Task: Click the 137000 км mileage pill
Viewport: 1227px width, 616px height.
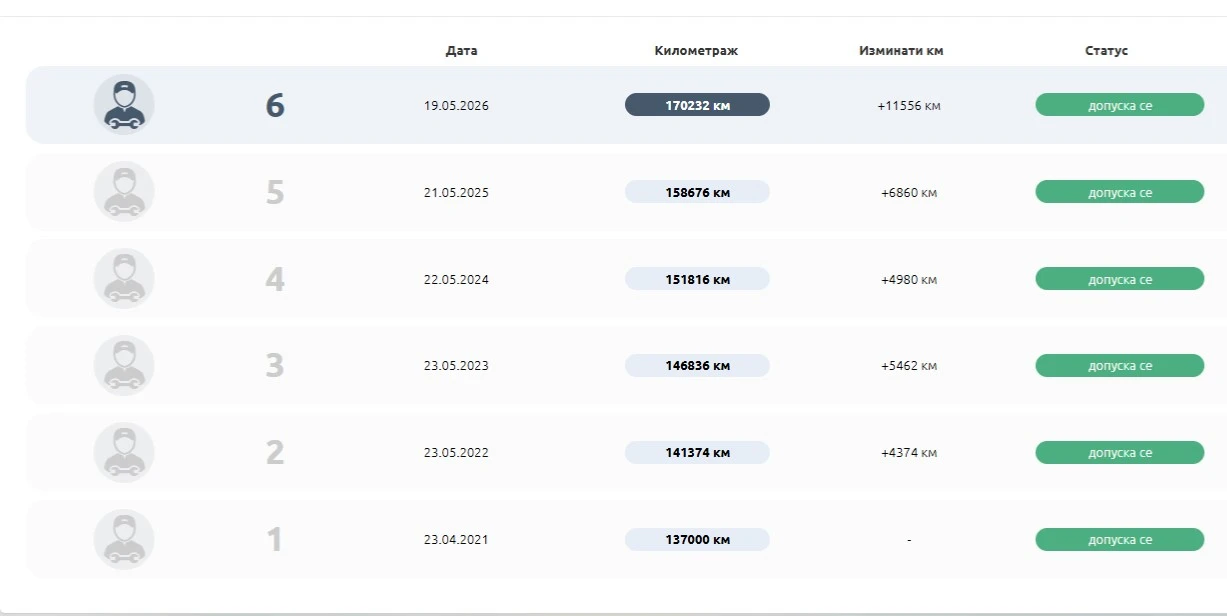Action: pos(697,540)
